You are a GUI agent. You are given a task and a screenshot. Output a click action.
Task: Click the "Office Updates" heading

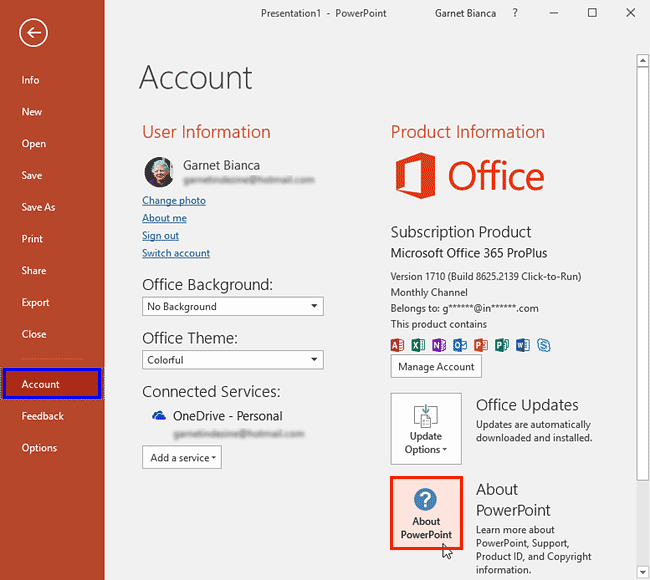click(x=527, y=405)
